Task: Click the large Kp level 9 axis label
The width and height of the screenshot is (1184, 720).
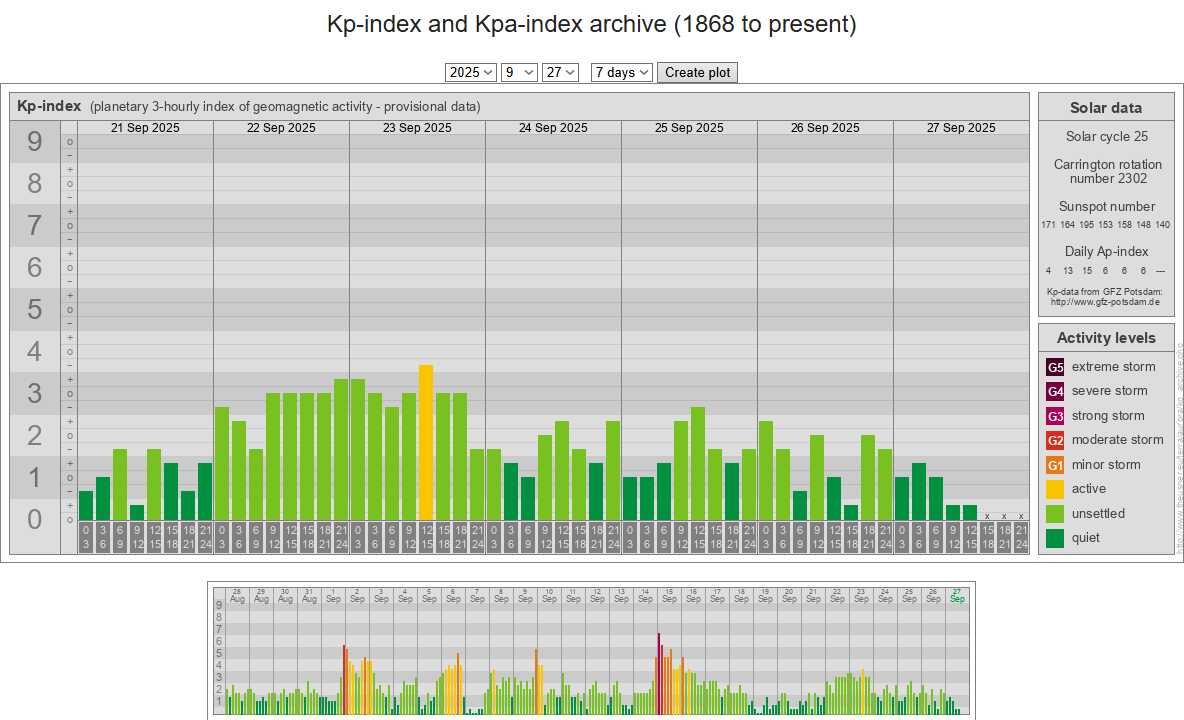Action: click(x=35, y=143)
